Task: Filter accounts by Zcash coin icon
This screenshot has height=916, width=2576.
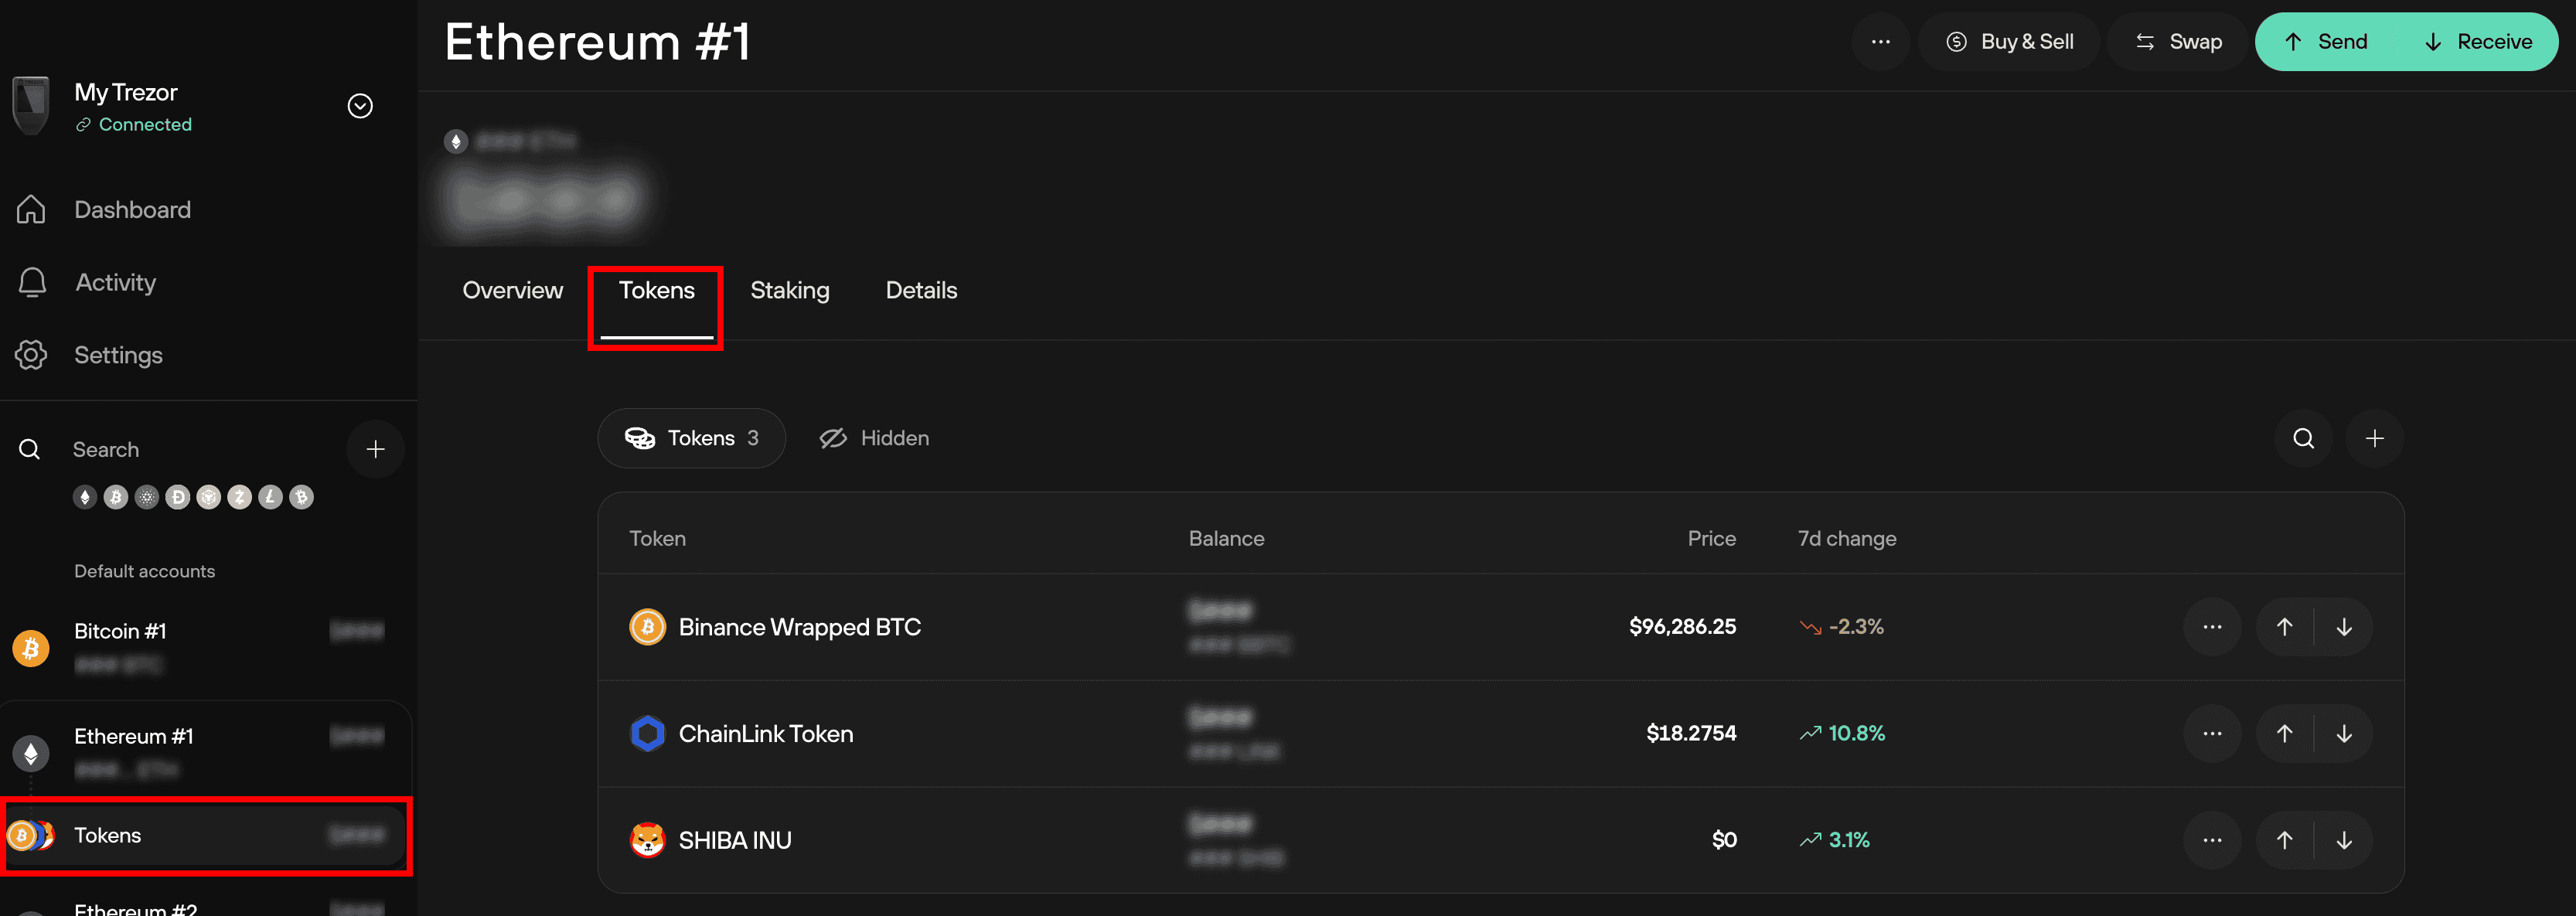Action: click(239, 497)
